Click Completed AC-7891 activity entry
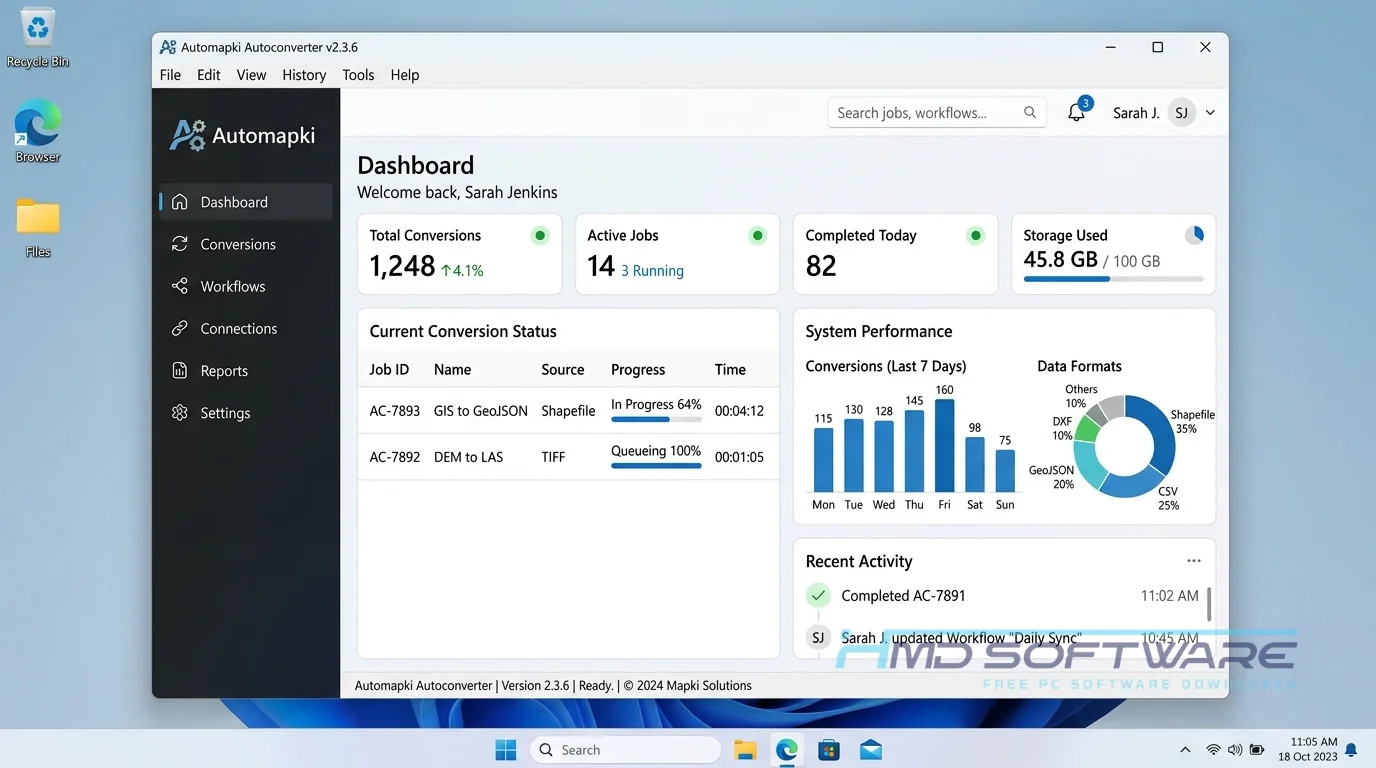The image size is (1376, 768). coord(903,596)
